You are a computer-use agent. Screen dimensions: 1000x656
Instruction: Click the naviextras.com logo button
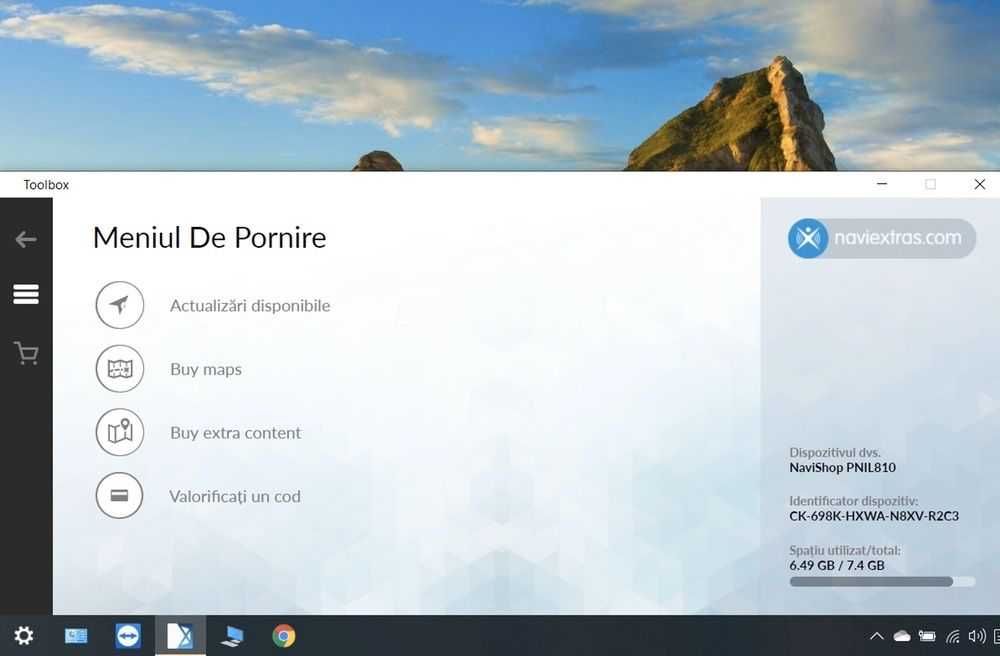pyautogui.click(x=881, y=238)
